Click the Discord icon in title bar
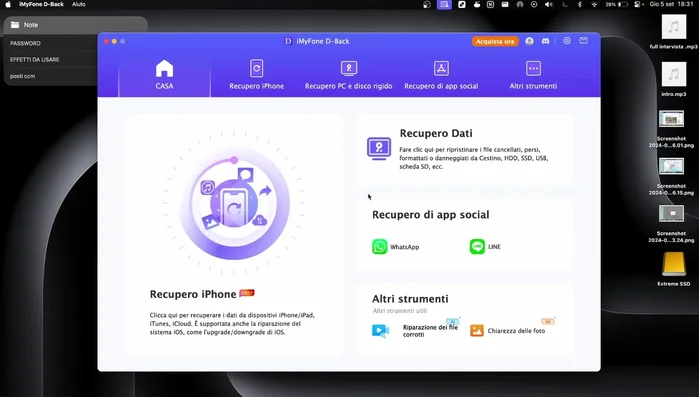The height and width of the screenshot is (397, 699). 545,41
